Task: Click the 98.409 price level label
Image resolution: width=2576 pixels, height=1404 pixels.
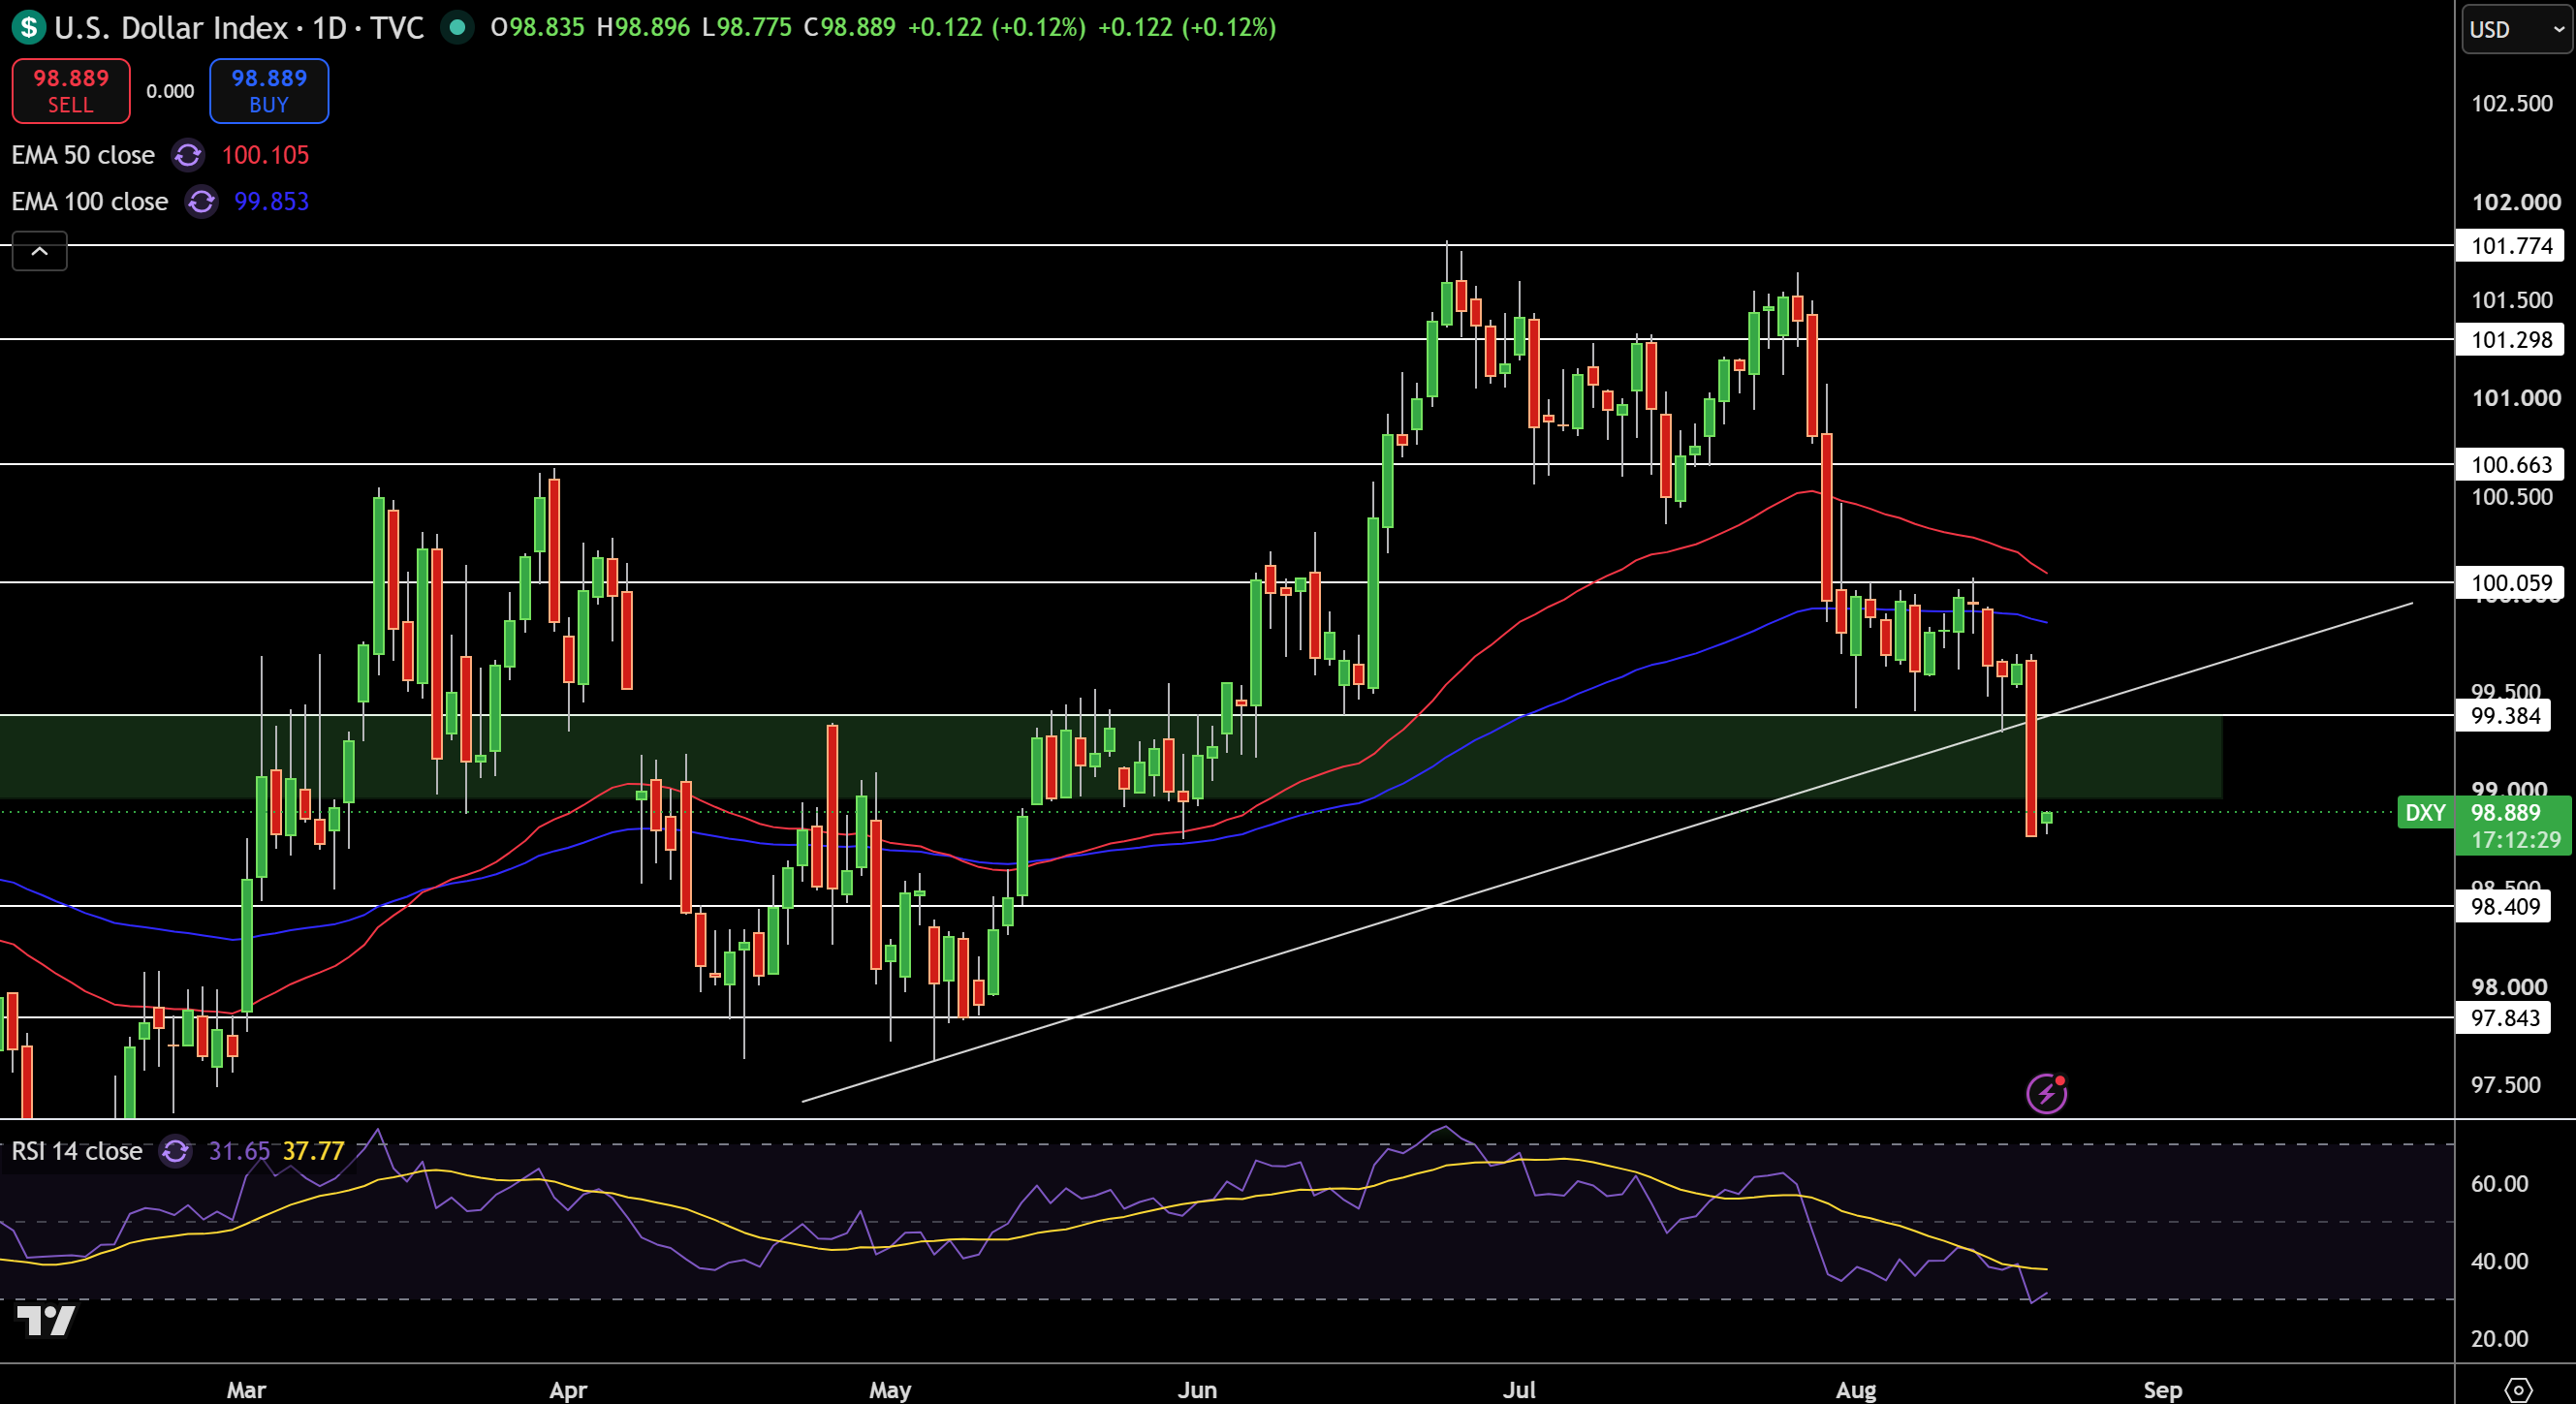Action: (x=2504, y=907)
